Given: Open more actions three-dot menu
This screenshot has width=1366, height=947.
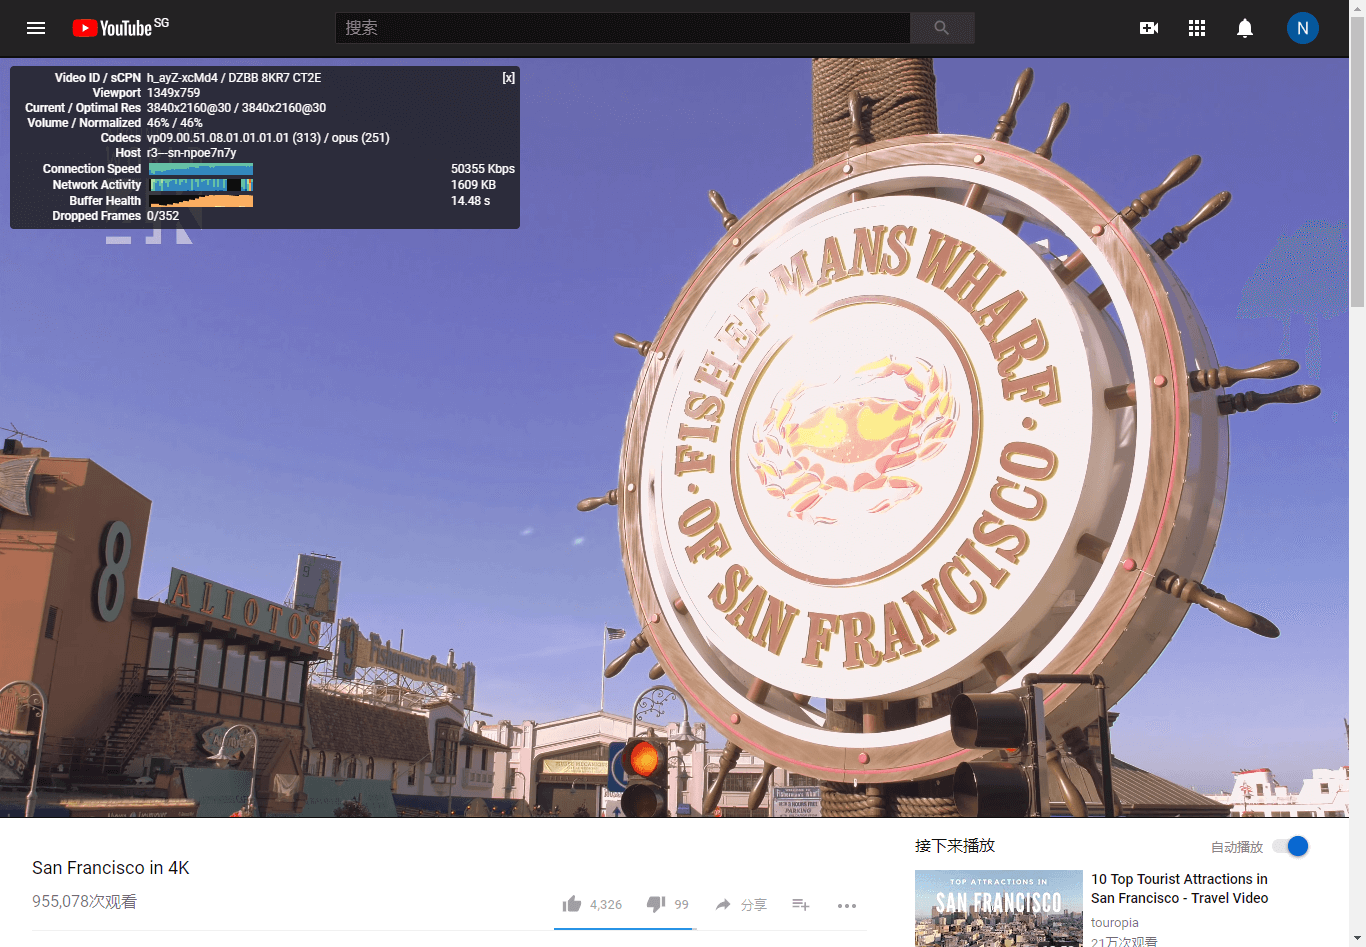Looking at the screenshot, I should click(x=847, y=905).
